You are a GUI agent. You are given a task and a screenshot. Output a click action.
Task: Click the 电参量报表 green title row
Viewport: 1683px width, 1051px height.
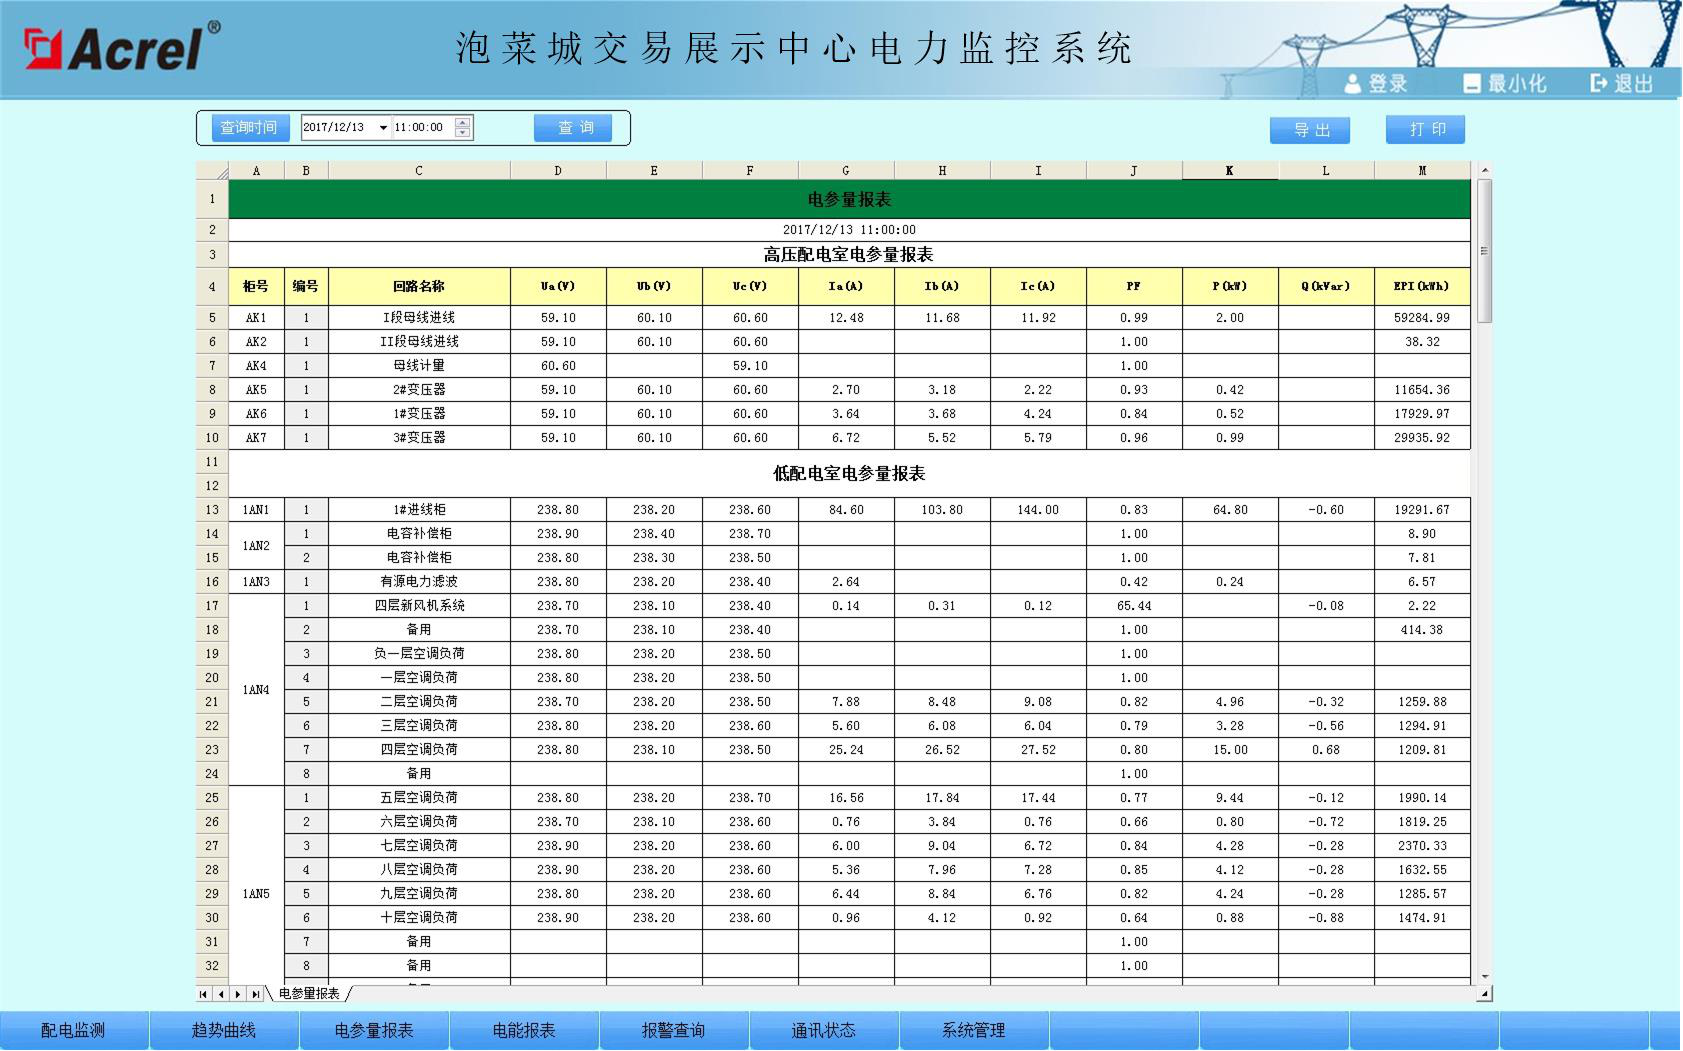point(849,199)
